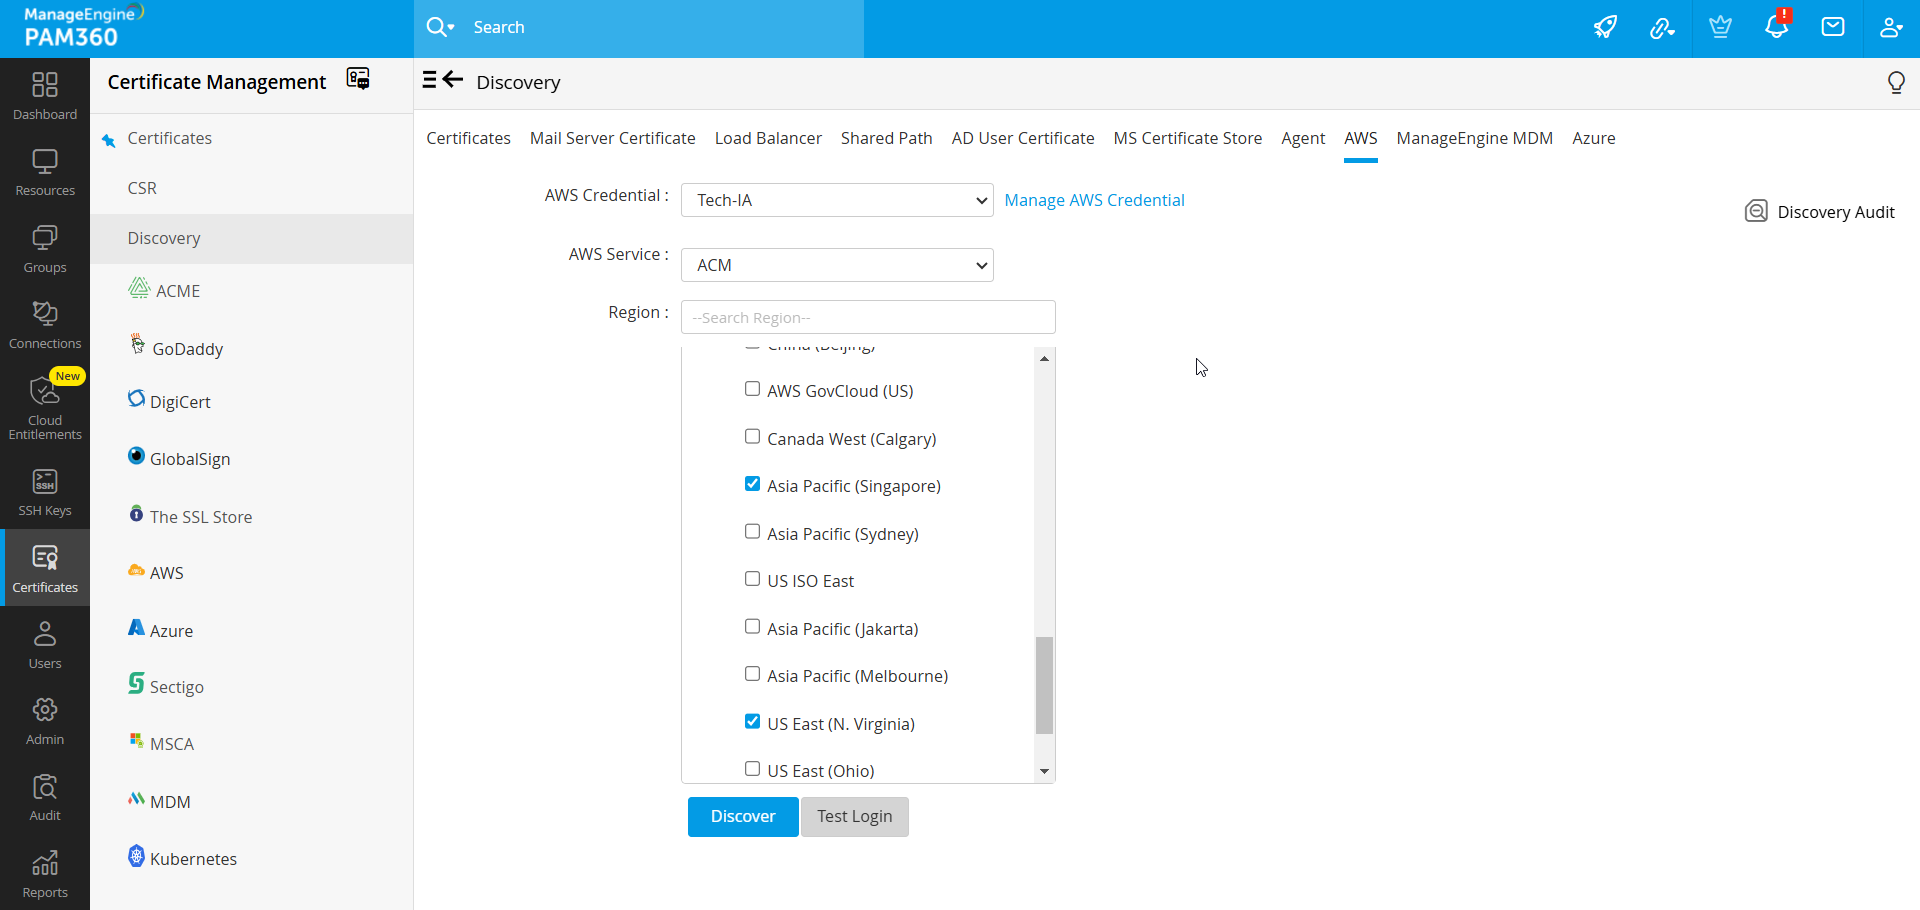The image size is (1920, 910).
Task: Click the rocket icon in header
Action: click(1605, 28)
